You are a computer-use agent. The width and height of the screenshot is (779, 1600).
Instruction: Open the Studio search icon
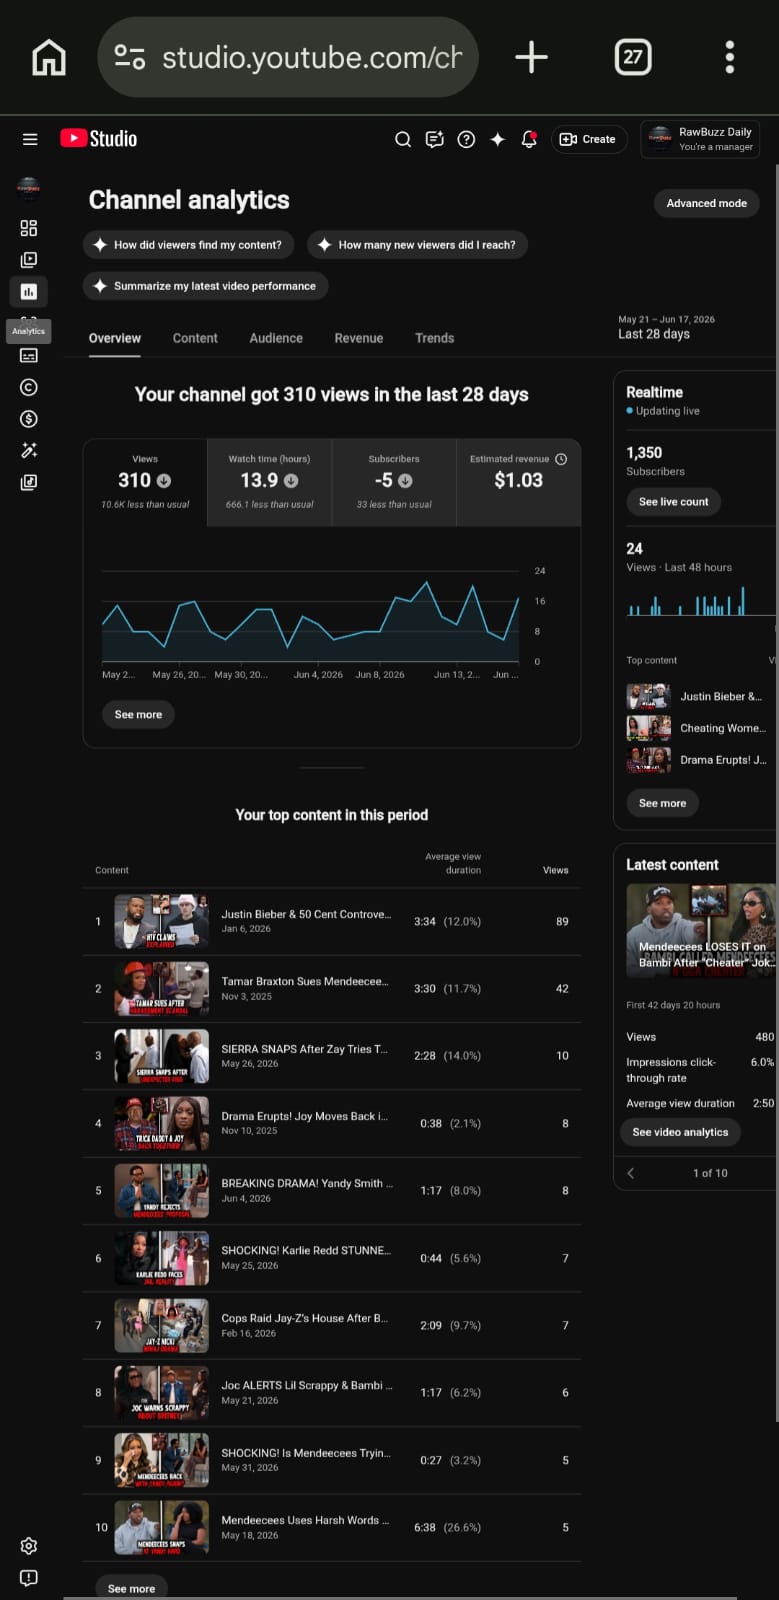click(x=403, y=139)
